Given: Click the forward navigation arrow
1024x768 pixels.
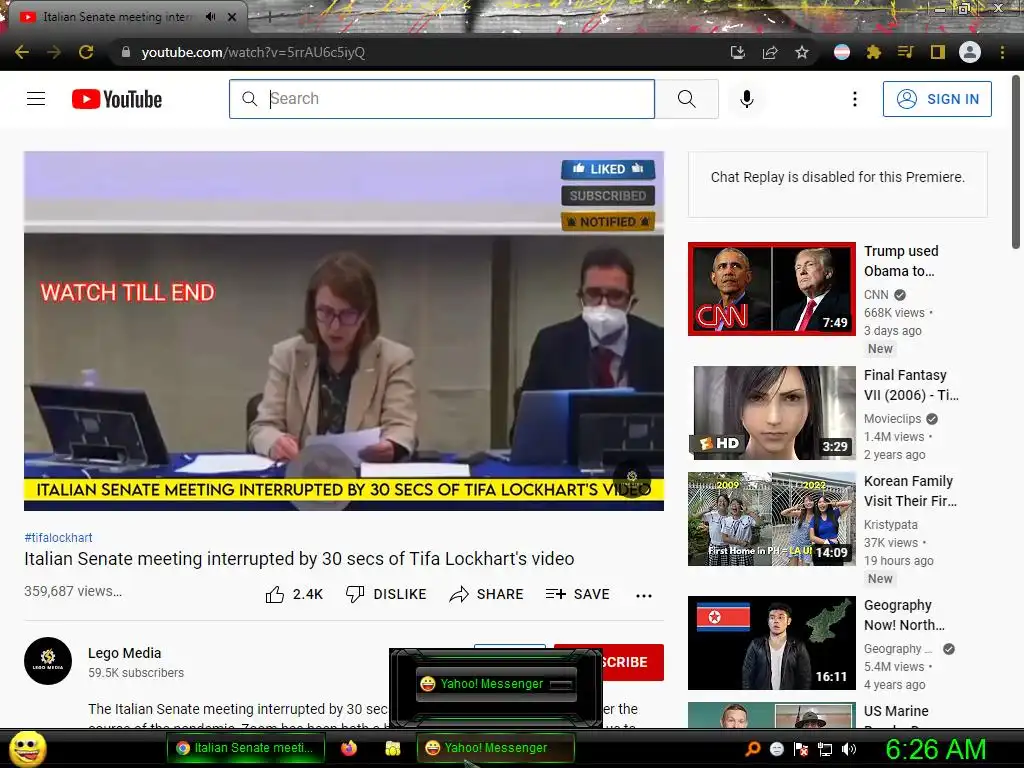Looking at the screenshot, I should [54, 52].
